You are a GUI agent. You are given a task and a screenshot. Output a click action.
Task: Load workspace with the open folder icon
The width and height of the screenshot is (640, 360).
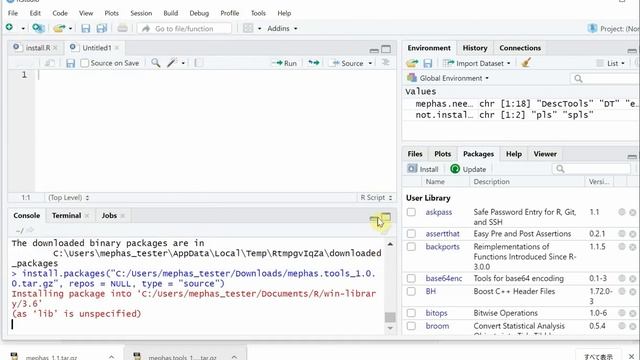click(x=412, y=63)
